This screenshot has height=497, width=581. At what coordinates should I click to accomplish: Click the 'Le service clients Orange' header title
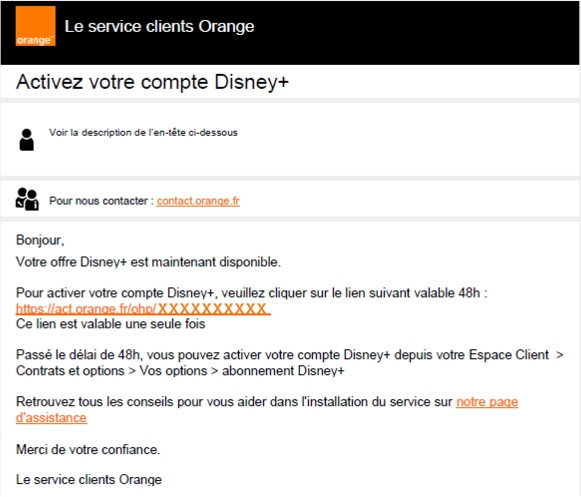click(x=159, y=26)
